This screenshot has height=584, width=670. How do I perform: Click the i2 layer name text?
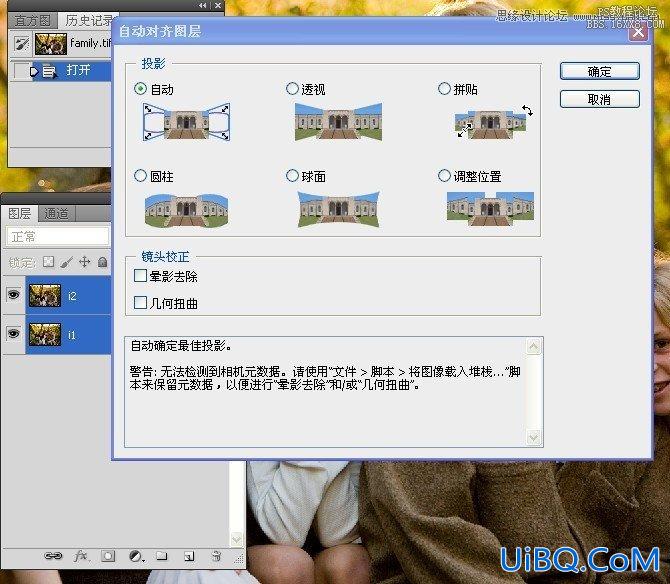coord(72,296)
